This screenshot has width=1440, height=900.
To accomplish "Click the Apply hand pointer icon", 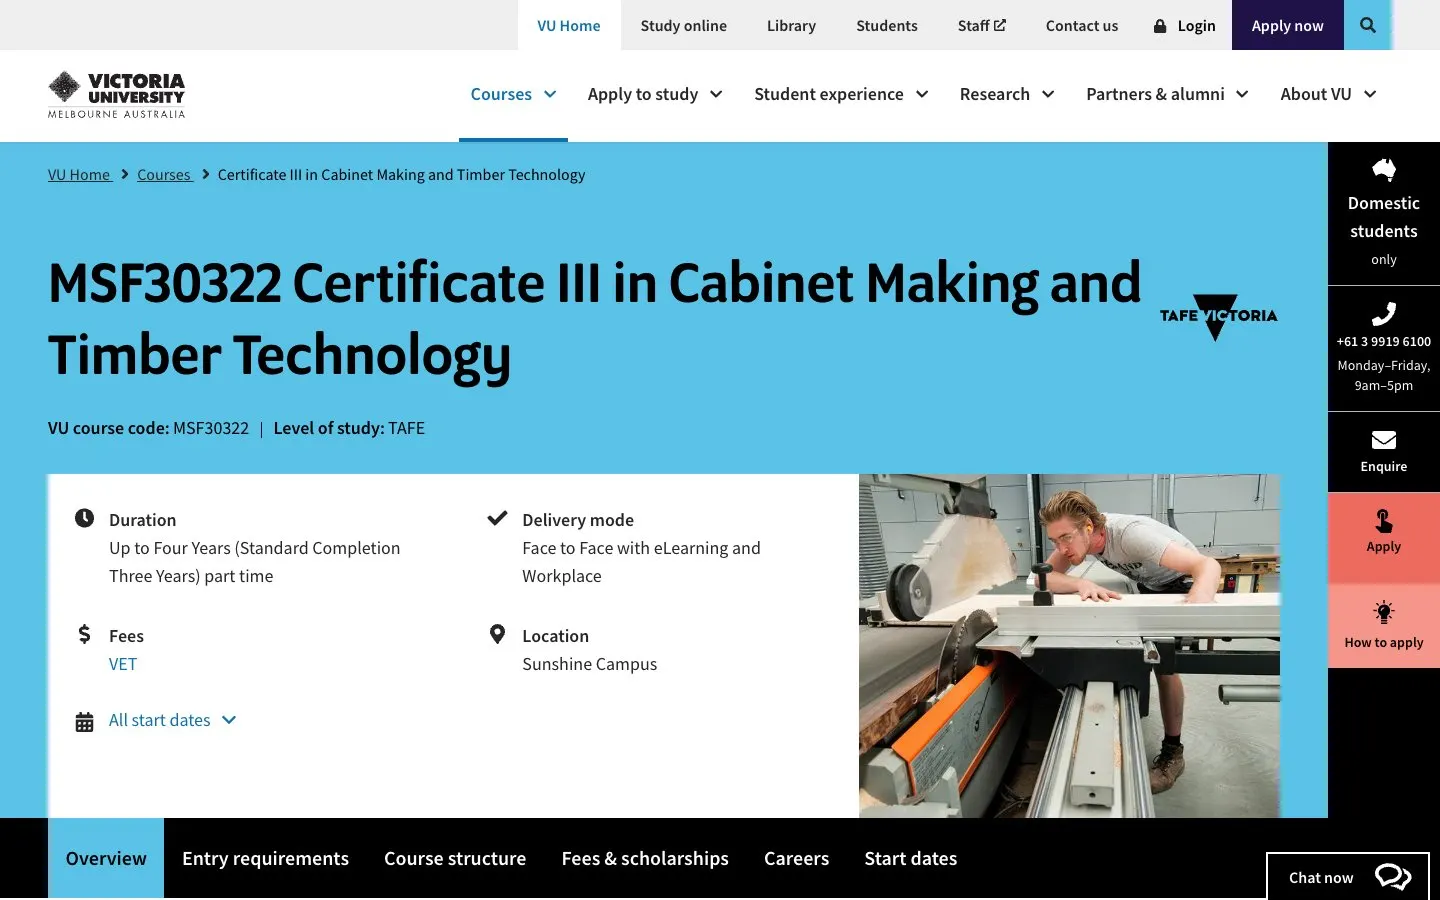I will click(x=1384, y=521).
